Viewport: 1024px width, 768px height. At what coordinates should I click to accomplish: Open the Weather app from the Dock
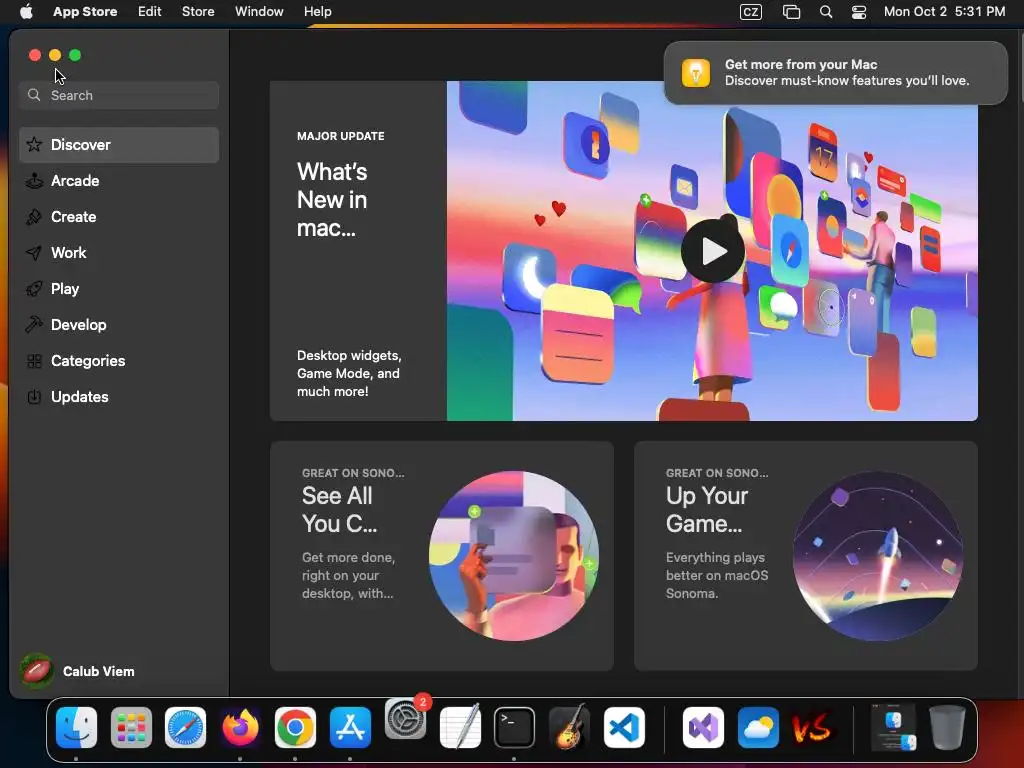pyautogui.click(x=758, y=728)
